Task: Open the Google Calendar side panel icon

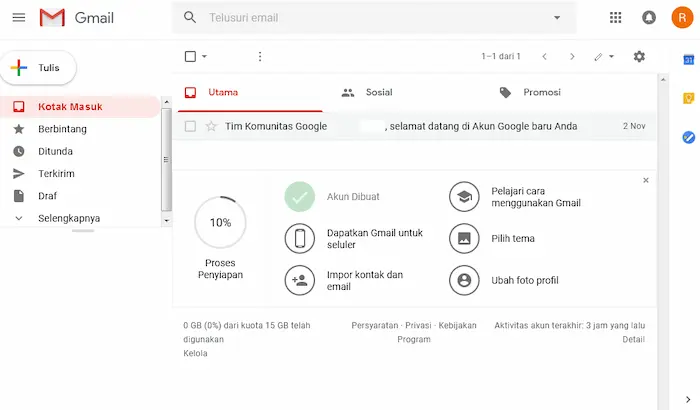Action: (x=688, y=60)
